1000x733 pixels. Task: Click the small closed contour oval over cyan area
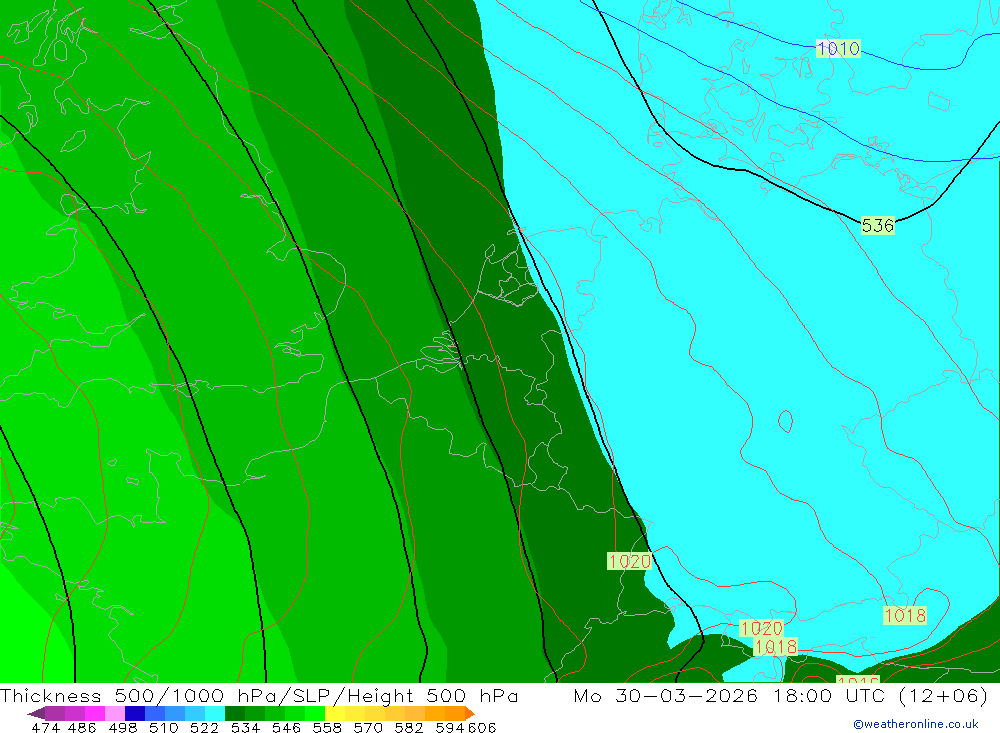pyautogui.click(x=785, y=421)
